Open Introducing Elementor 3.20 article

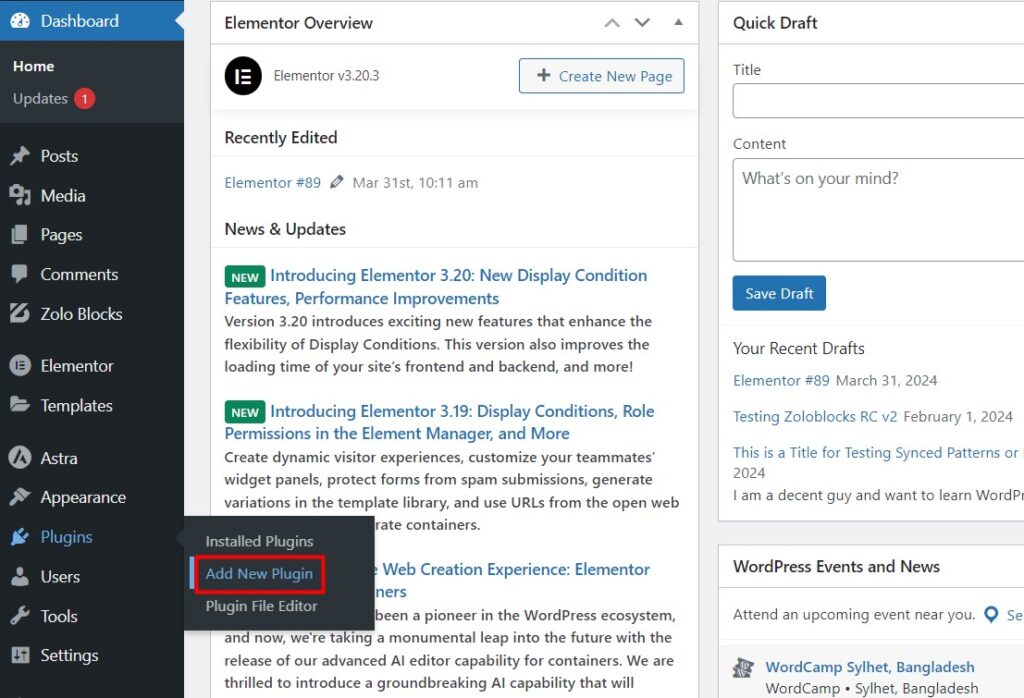tap(436, 287)
